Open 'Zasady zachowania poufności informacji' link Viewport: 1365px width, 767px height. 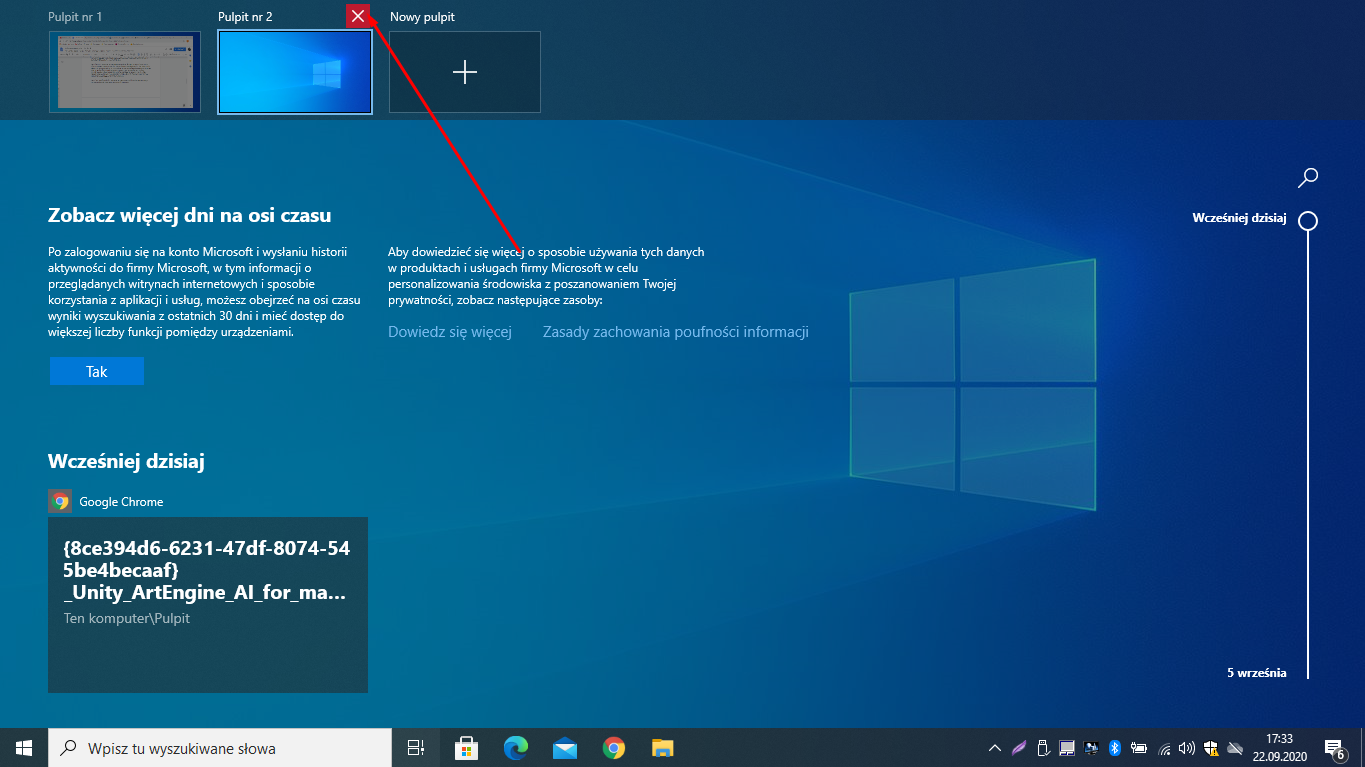click(675, 332)
